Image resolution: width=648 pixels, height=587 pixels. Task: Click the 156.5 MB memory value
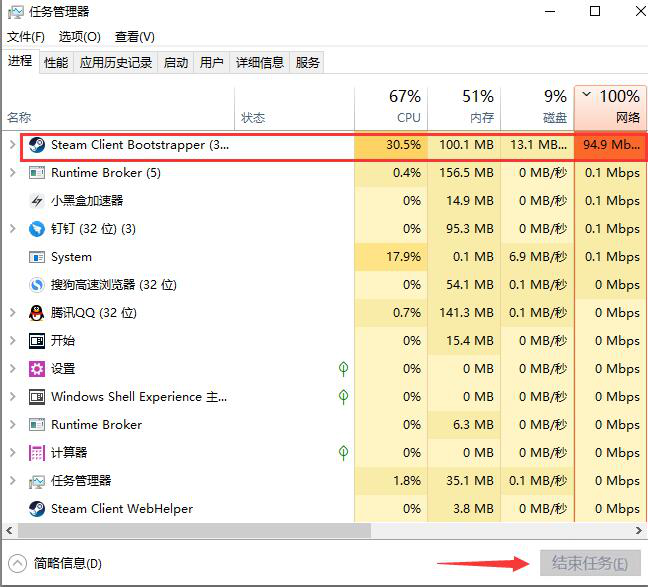467,173
